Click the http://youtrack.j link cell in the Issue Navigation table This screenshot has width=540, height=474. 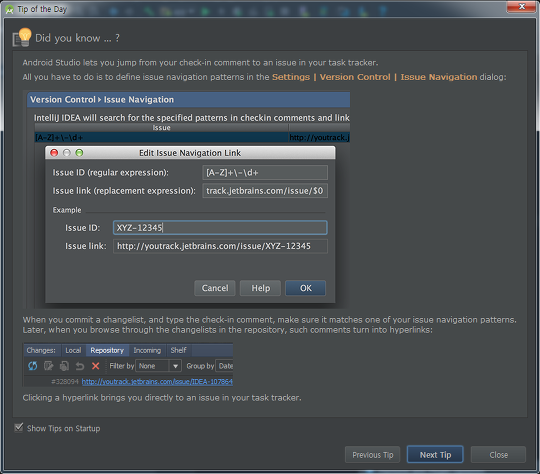pos(319,137)
